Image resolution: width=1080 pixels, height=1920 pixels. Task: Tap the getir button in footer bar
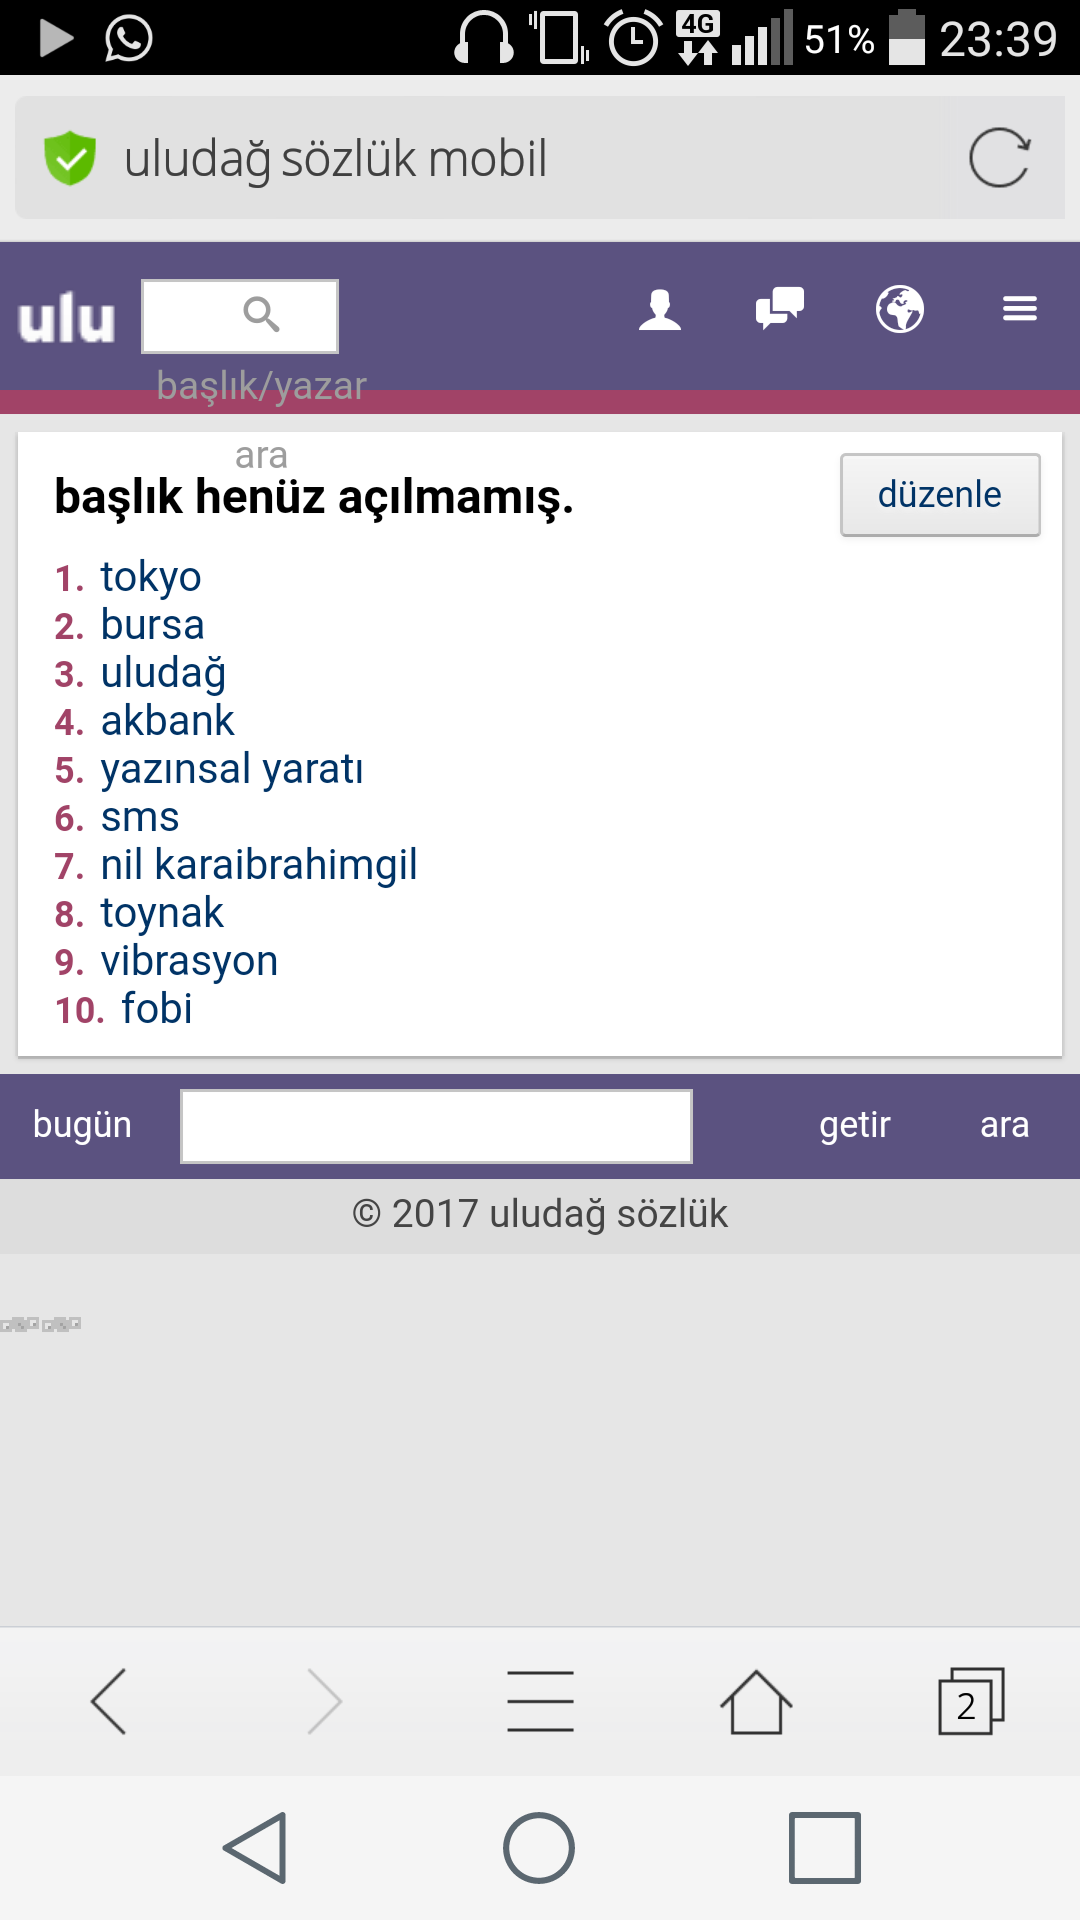point(855,1125)
